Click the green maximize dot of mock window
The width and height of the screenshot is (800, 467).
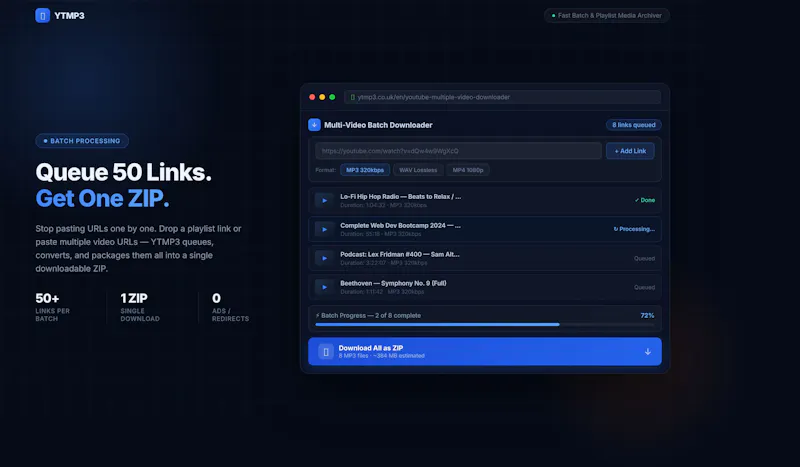coord(332,97)
